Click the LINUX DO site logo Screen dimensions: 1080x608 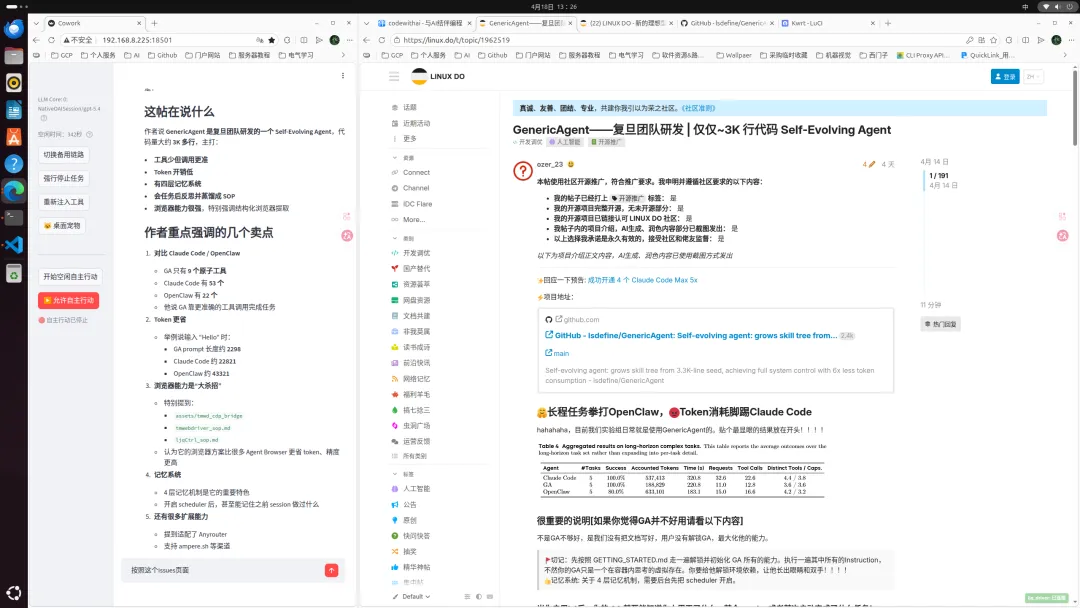click(x=438, y=76)
